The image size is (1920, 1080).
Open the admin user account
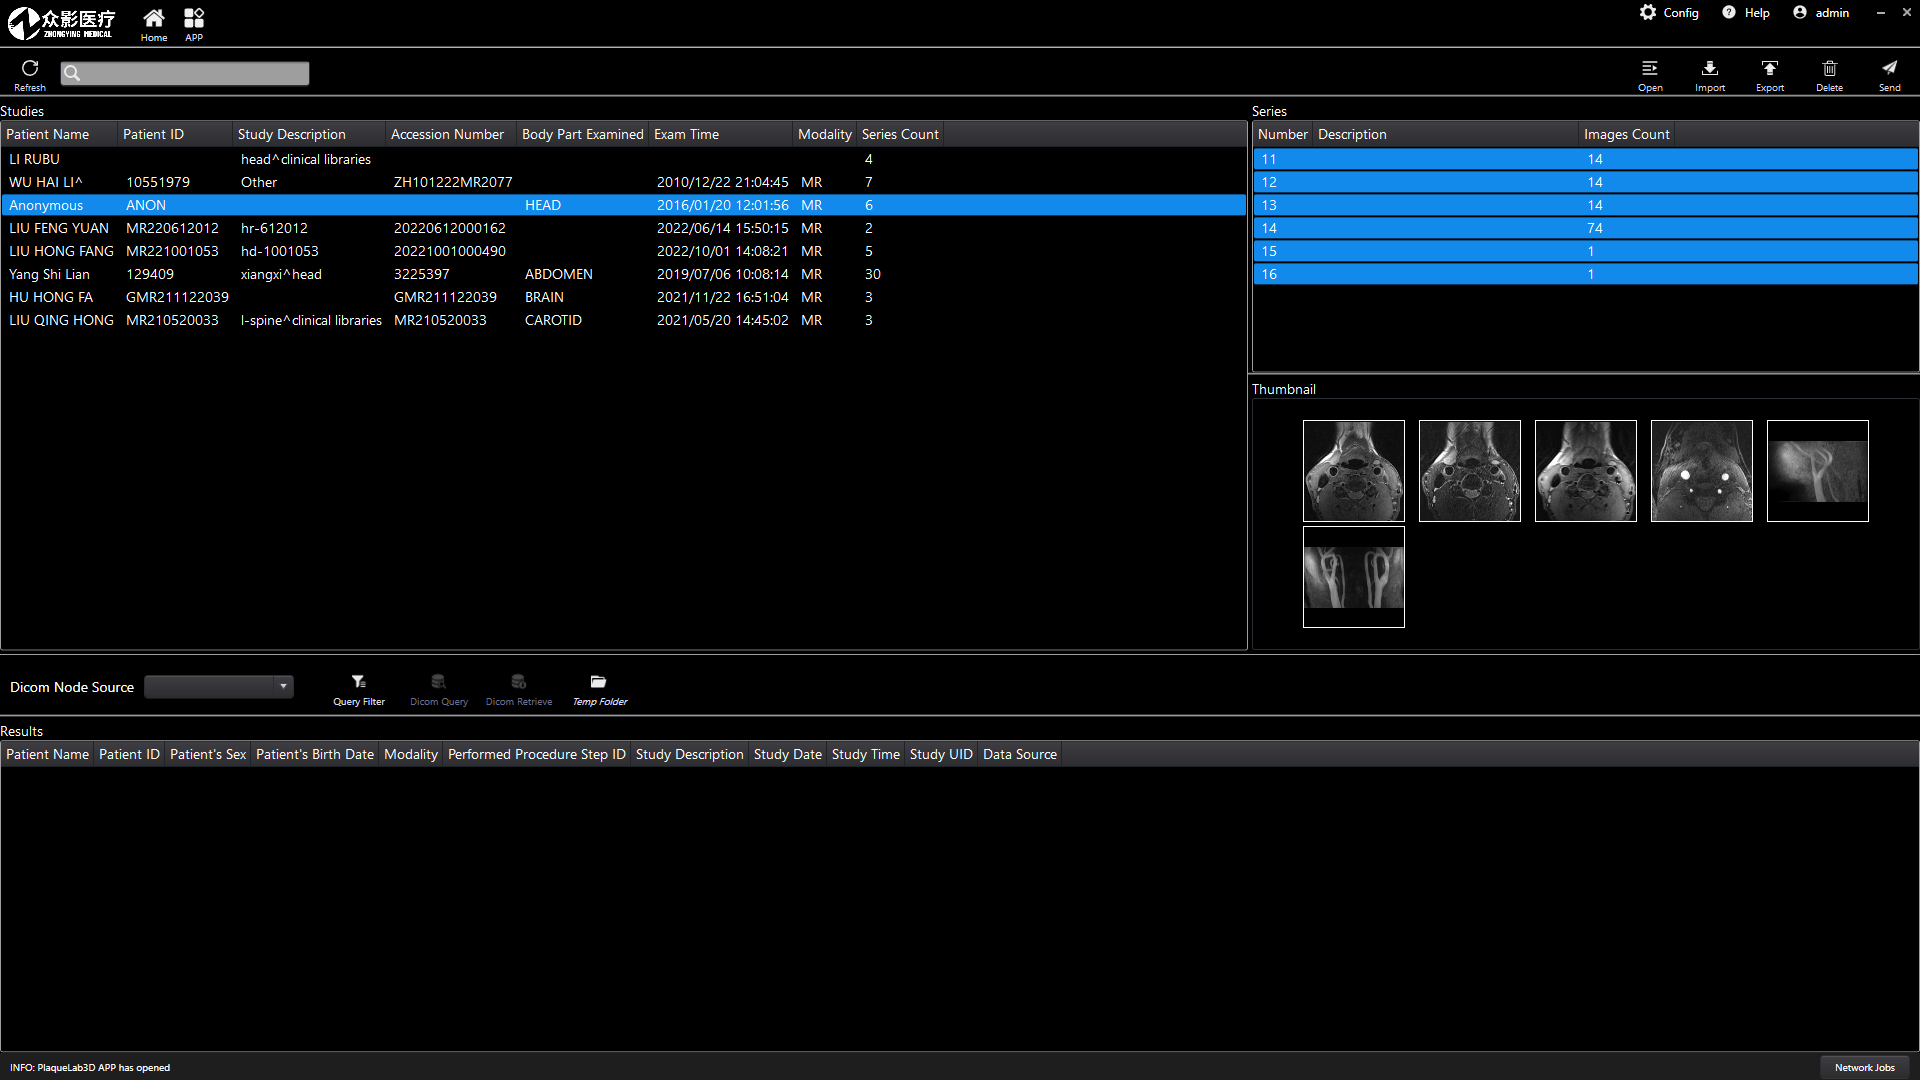click(1821, 13)
